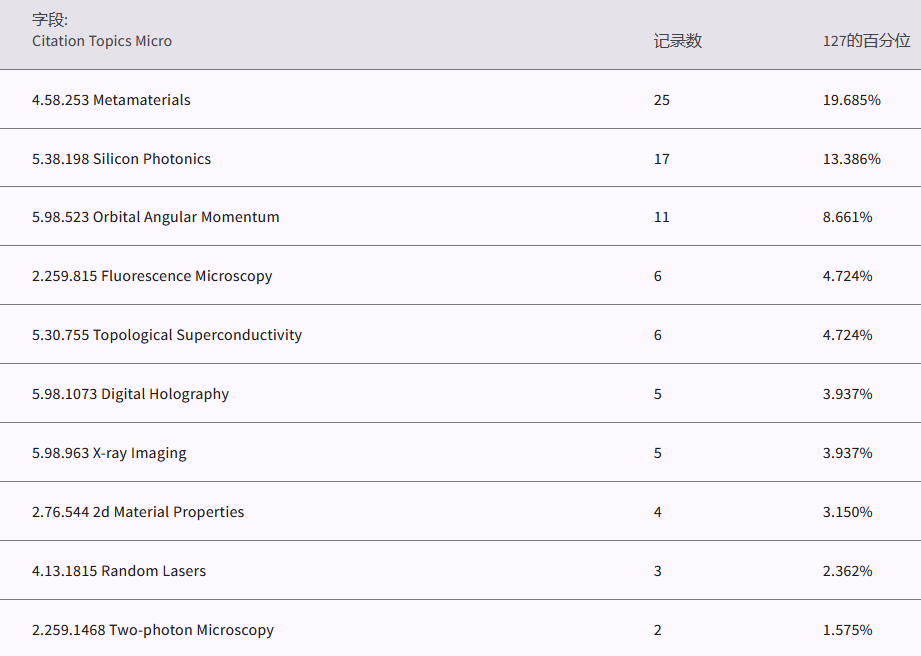This screenshot has width=921, height=656.
Task: Click the record count 17 for Silicon Photonics
Action: pos(661,159)
